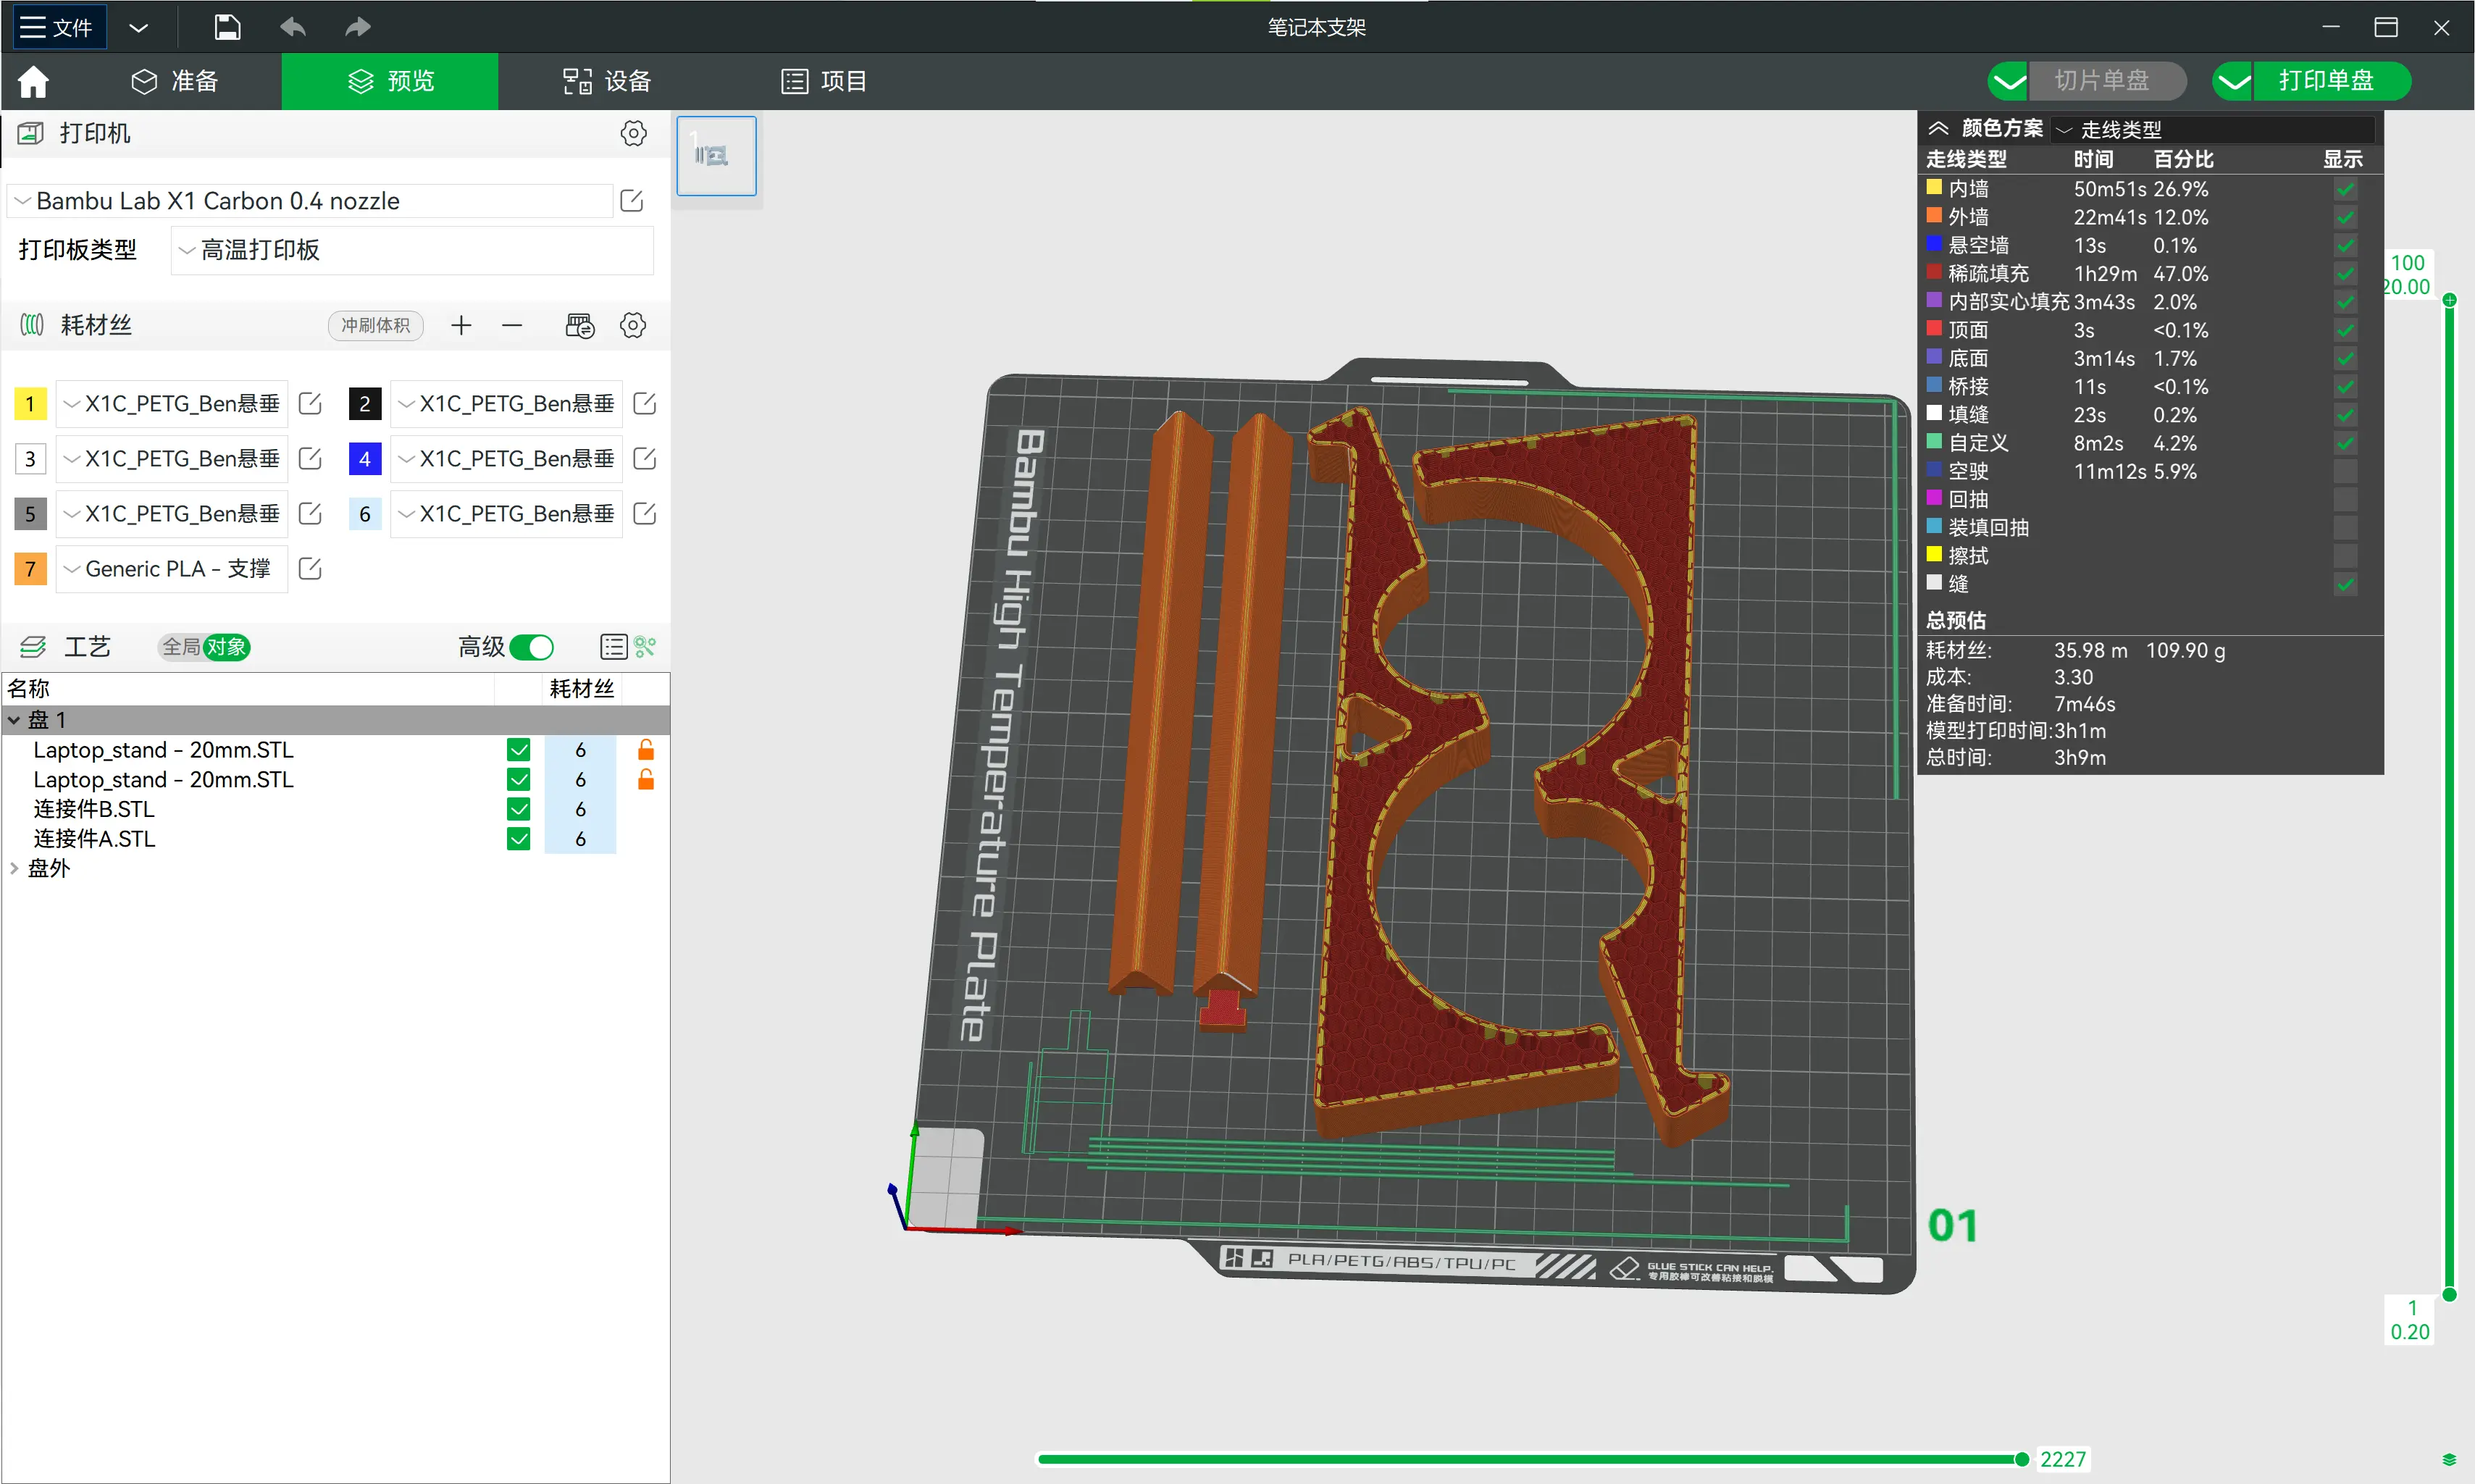The height and width of the screenshot is (1484, 2475).
Task: Show 空驶 travel moves
Action: point(2345,471)
